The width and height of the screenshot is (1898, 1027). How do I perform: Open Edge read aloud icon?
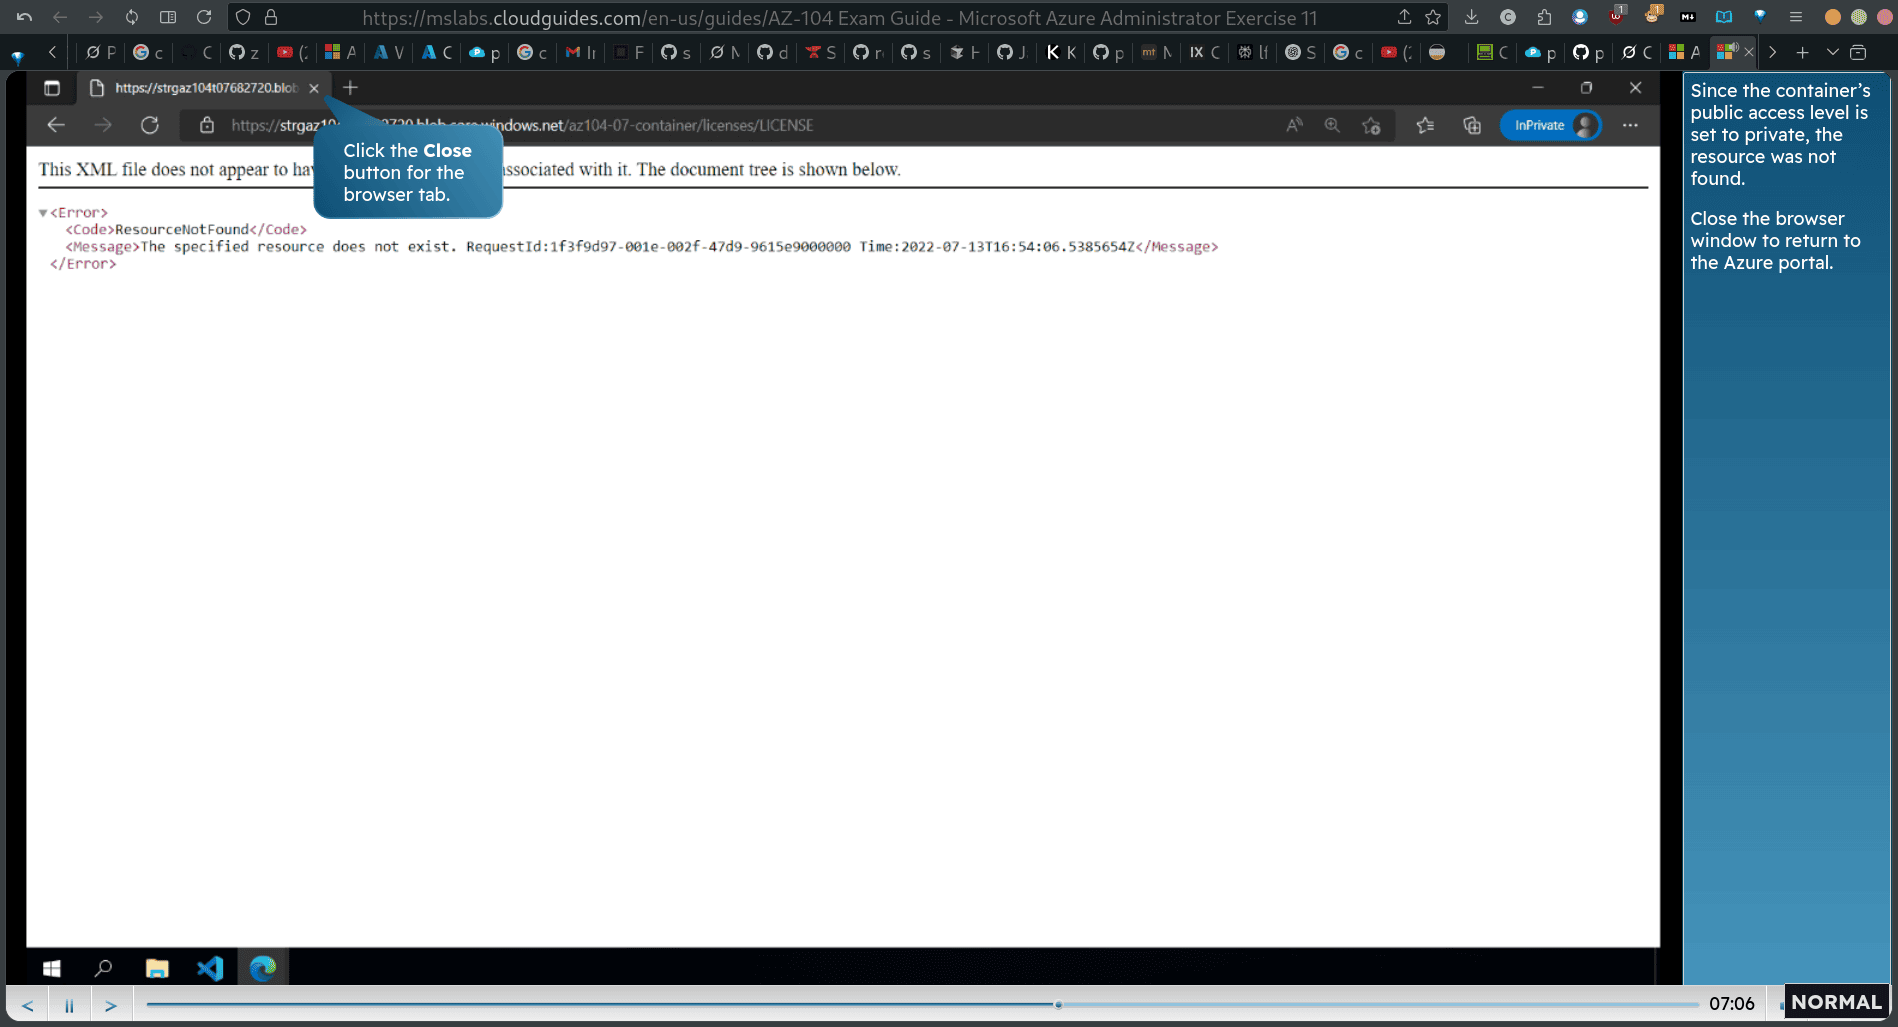pos(1294,125)
